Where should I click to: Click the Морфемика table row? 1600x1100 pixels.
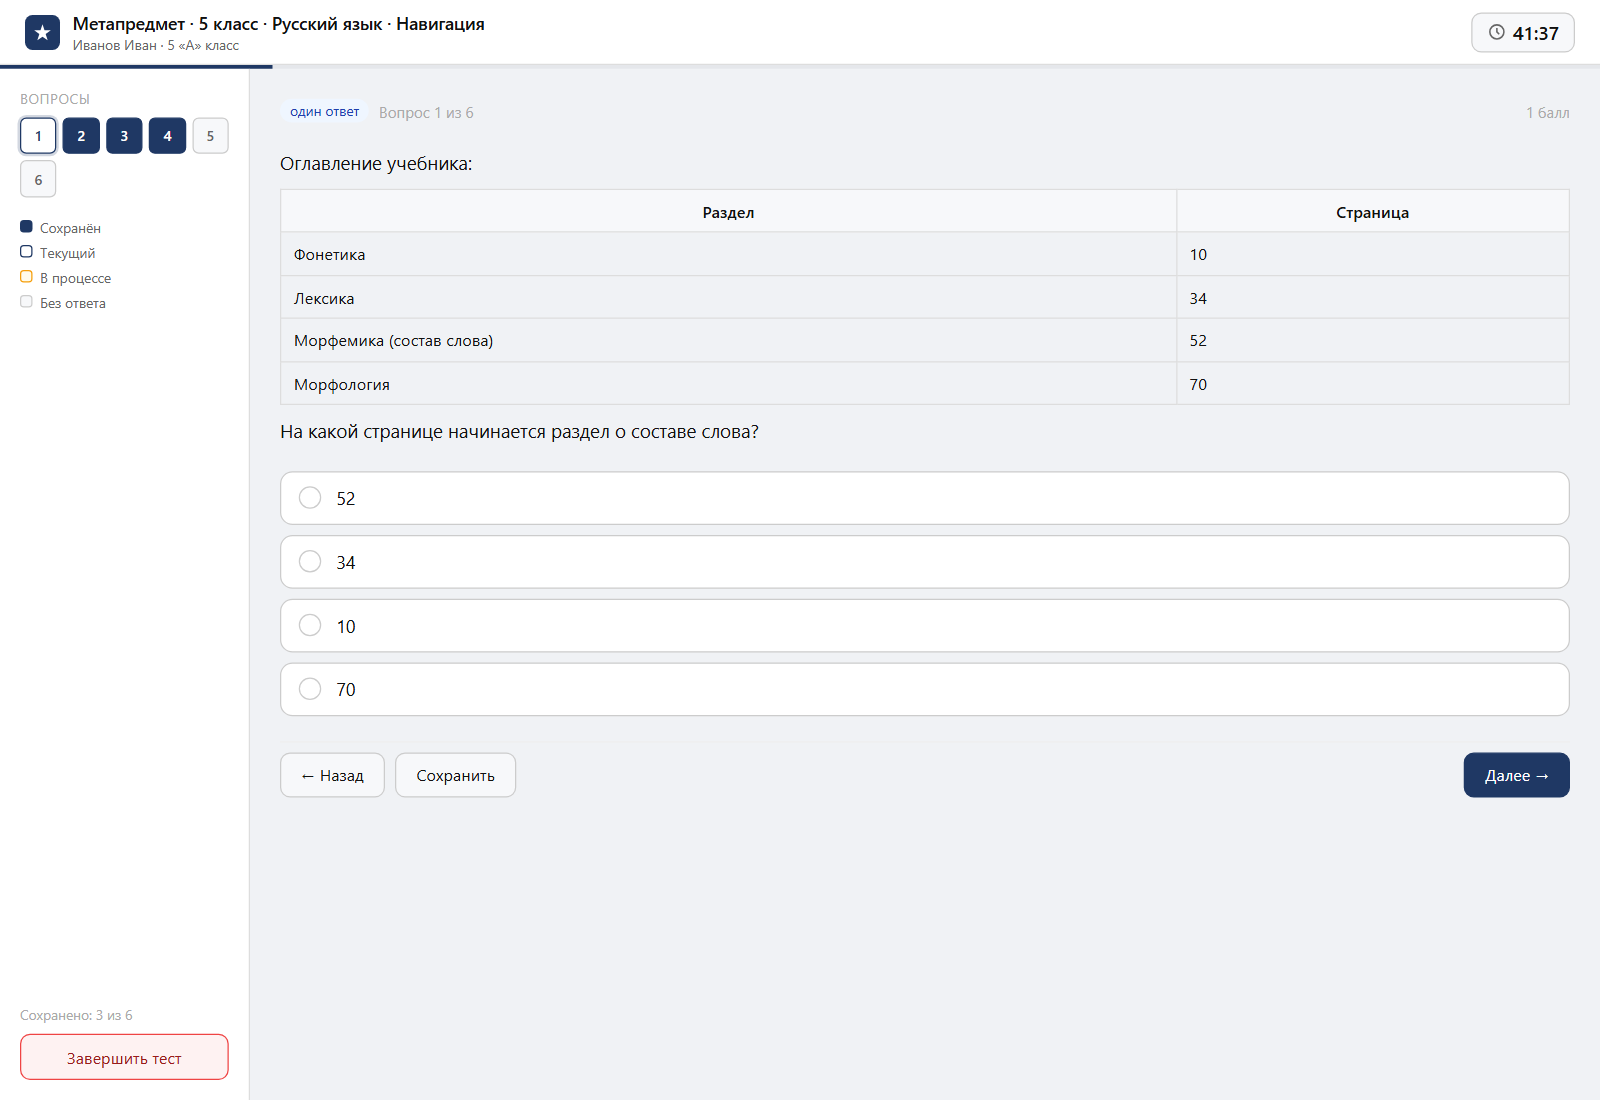pyautogui.click(x=924, y=341)
